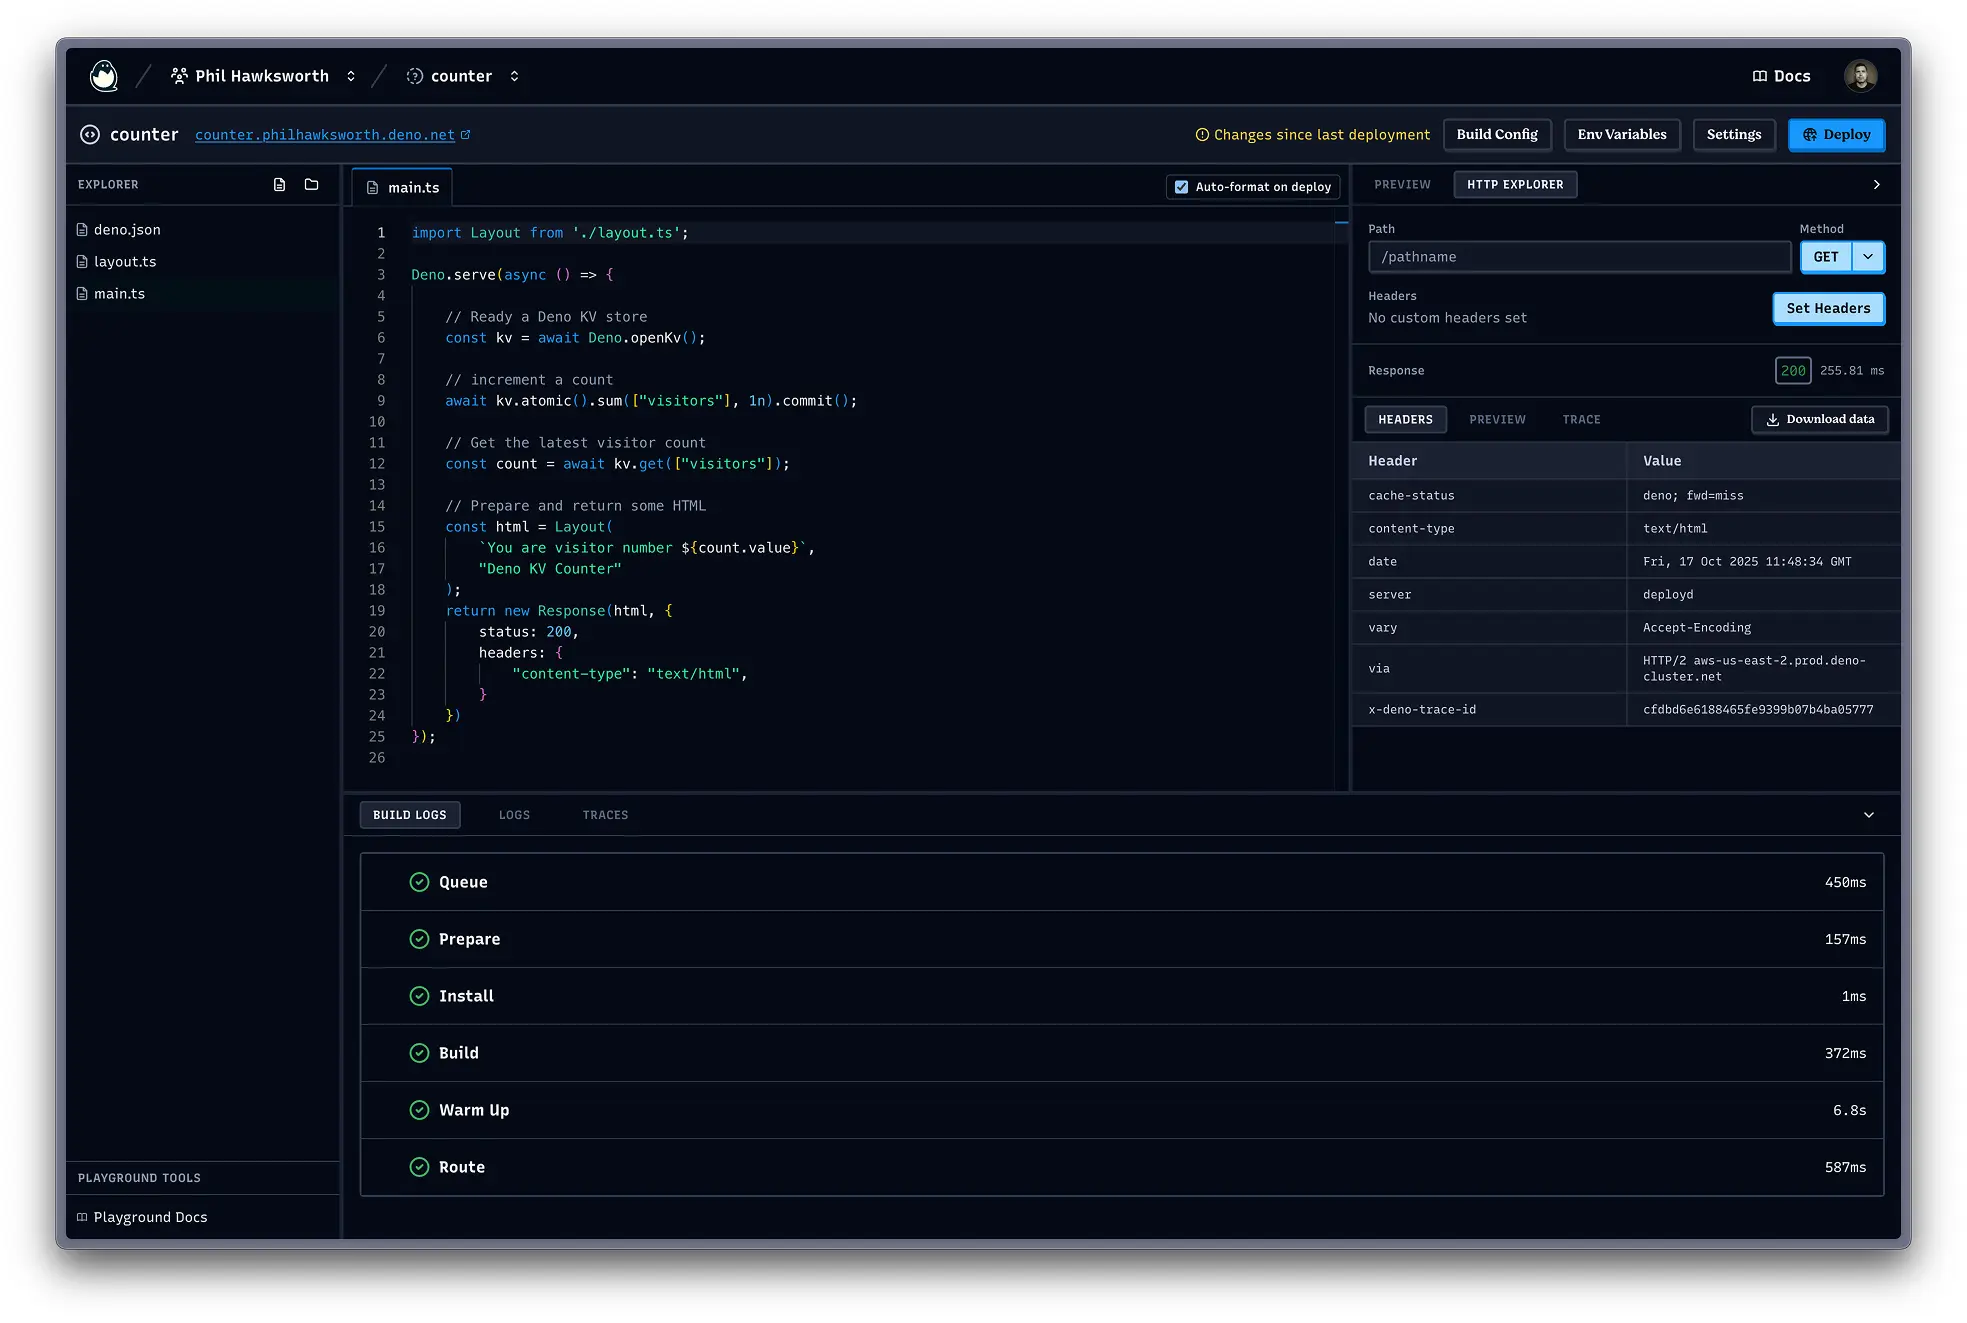This screenshot has width=1967, height=1323.
Task: Open the Phil Hawksworth organization switcher
Action: (351, 76)
